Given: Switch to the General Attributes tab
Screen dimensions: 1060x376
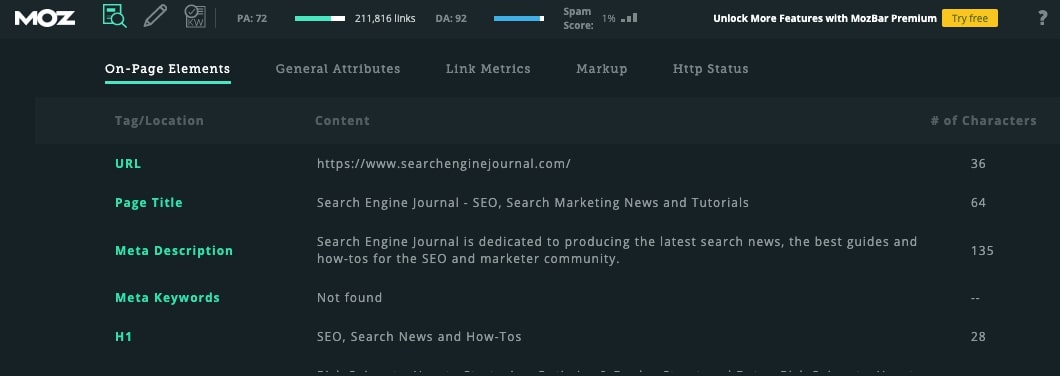Looking at the screenshot, I should [338, 69].
